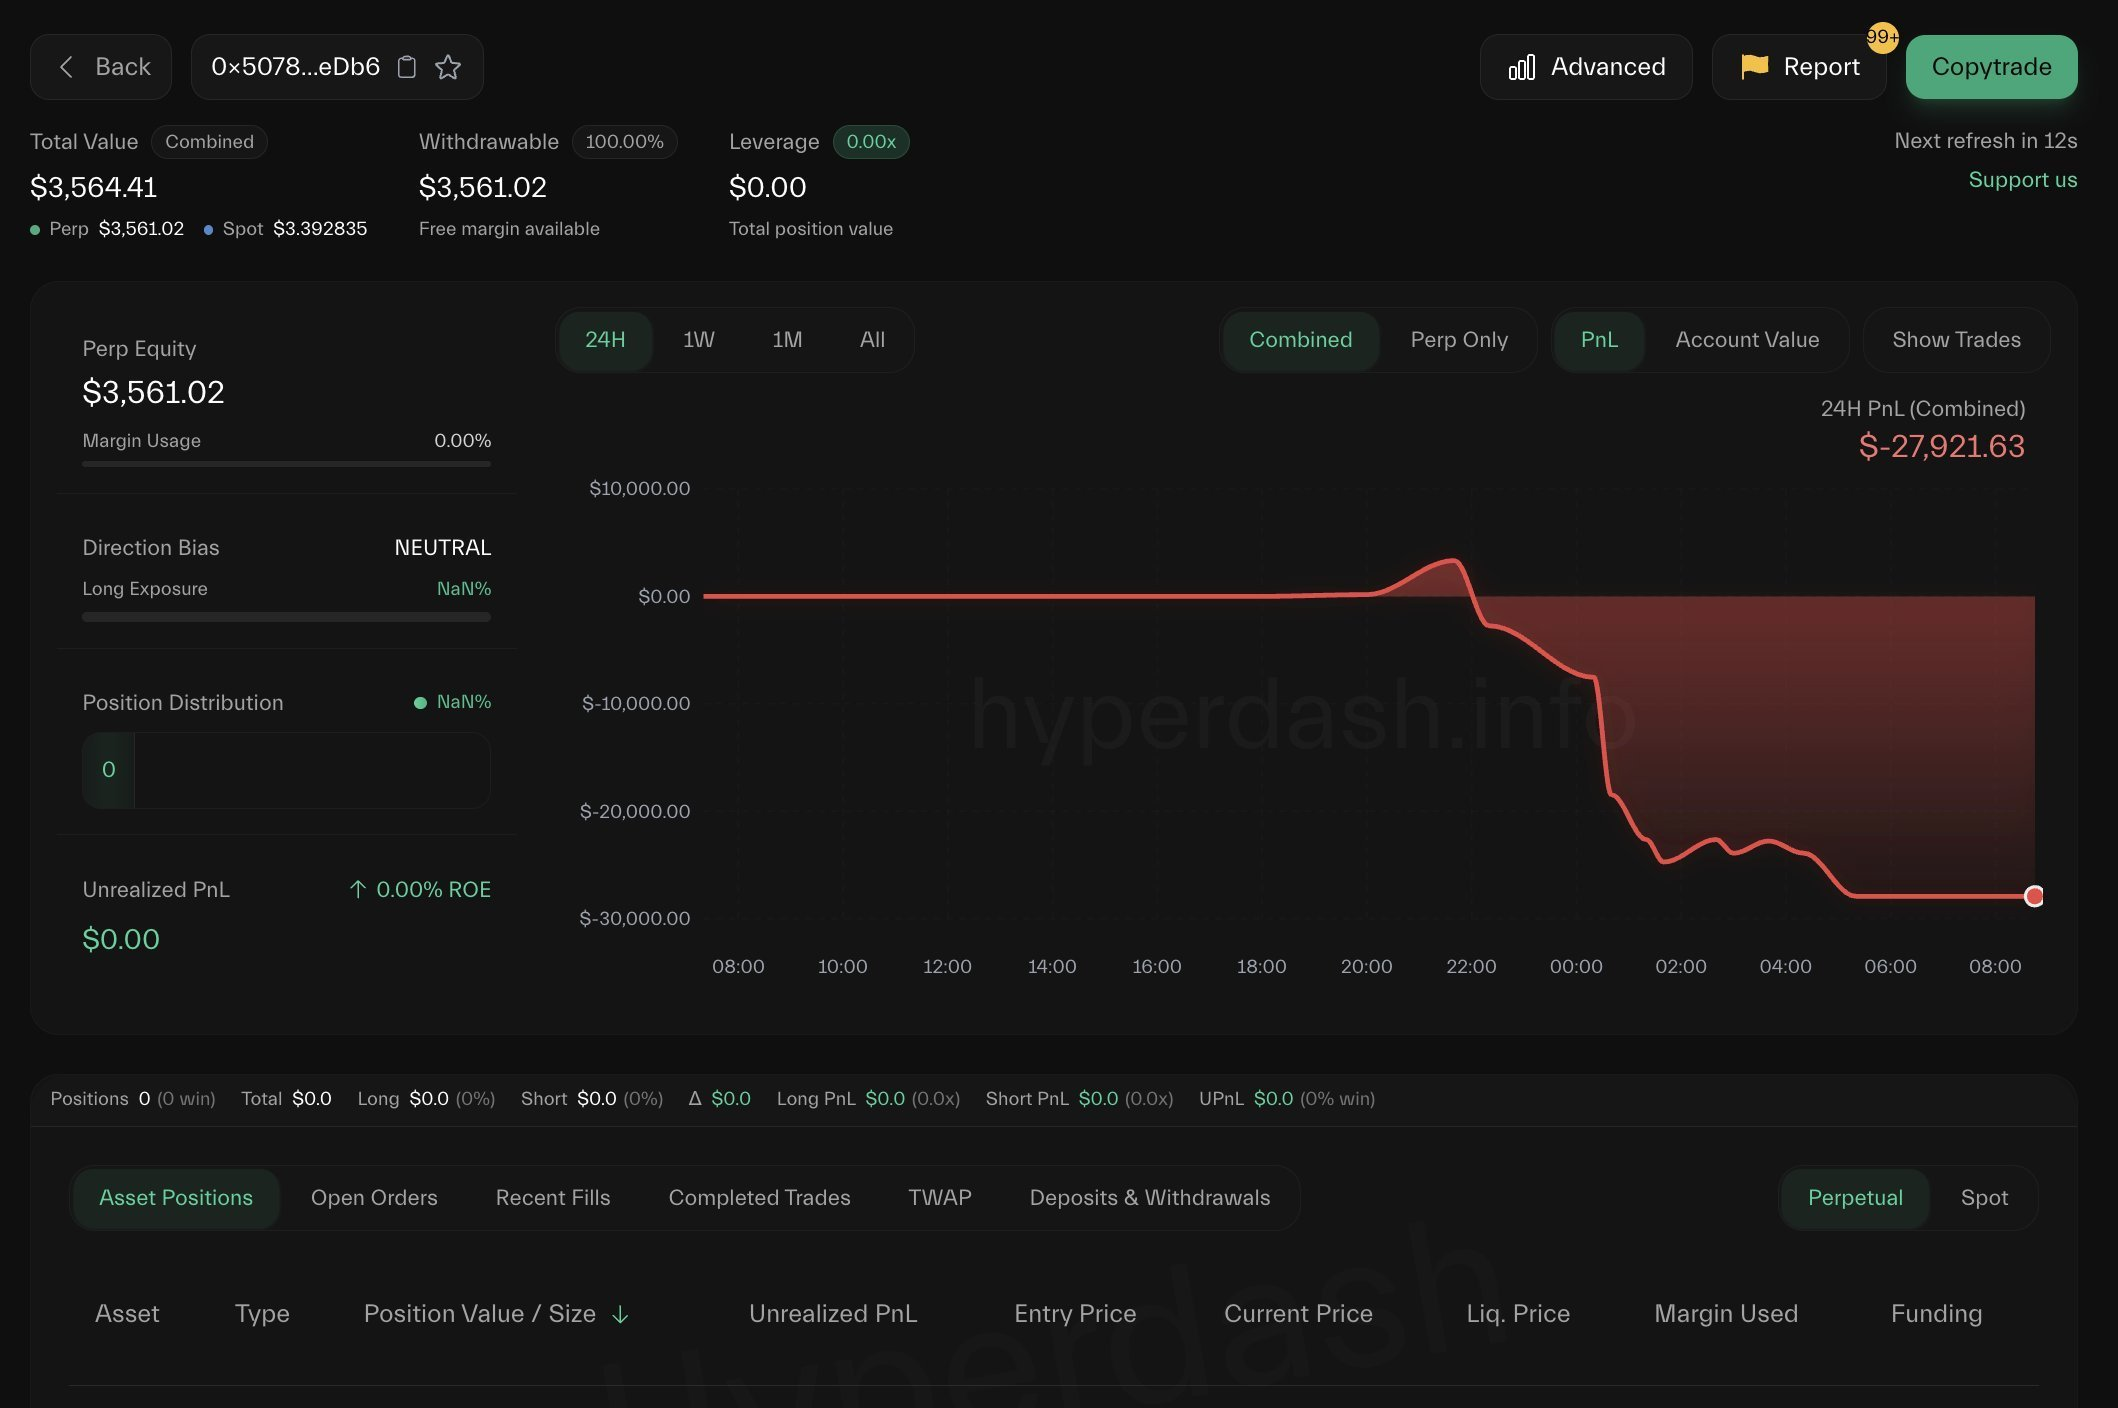The width and height of the screenshot is (2118, 1408).
Task: Switch chart to Combined mode
Action: pos(1300,340)
